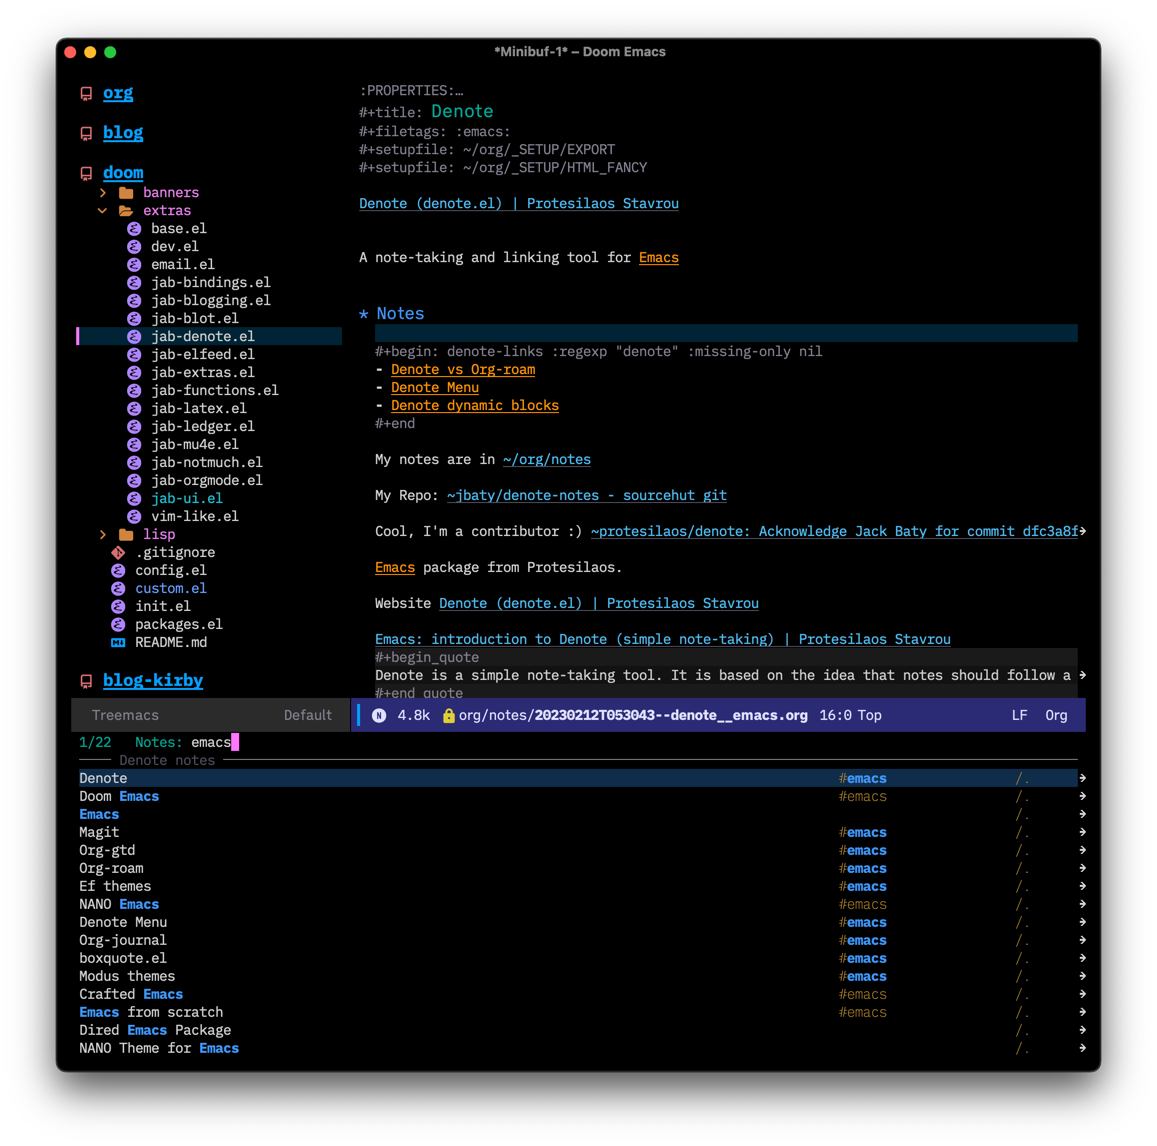Click the bookmark icon beside the org project
Image resolution: width=1157 pixels, height=1146 pixels.
pos(85,92)
